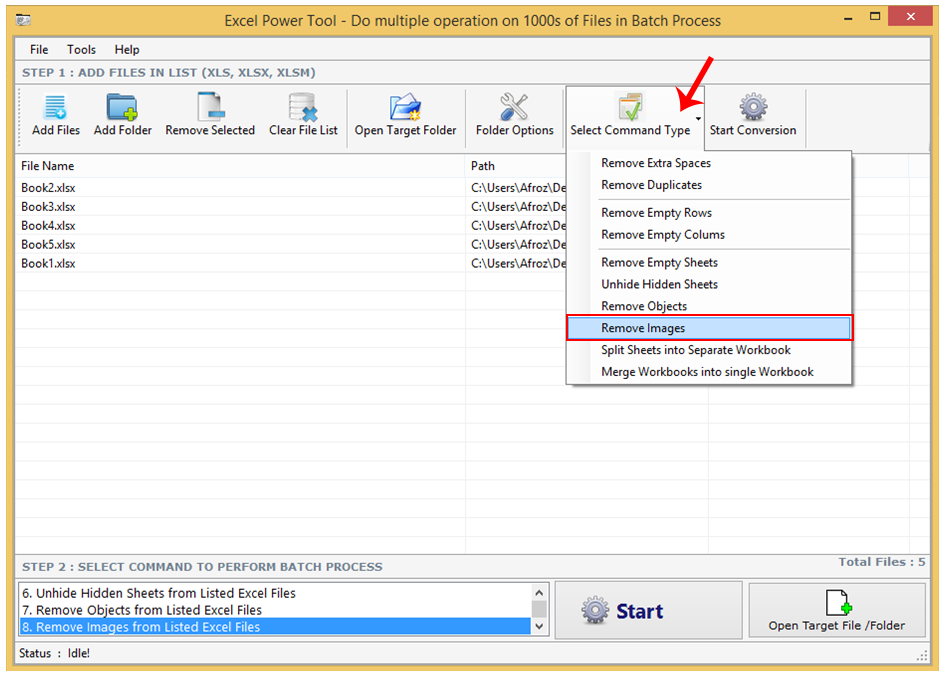Click the big Start button
Viewport: 946px width, 677px height.
(649, 611)
